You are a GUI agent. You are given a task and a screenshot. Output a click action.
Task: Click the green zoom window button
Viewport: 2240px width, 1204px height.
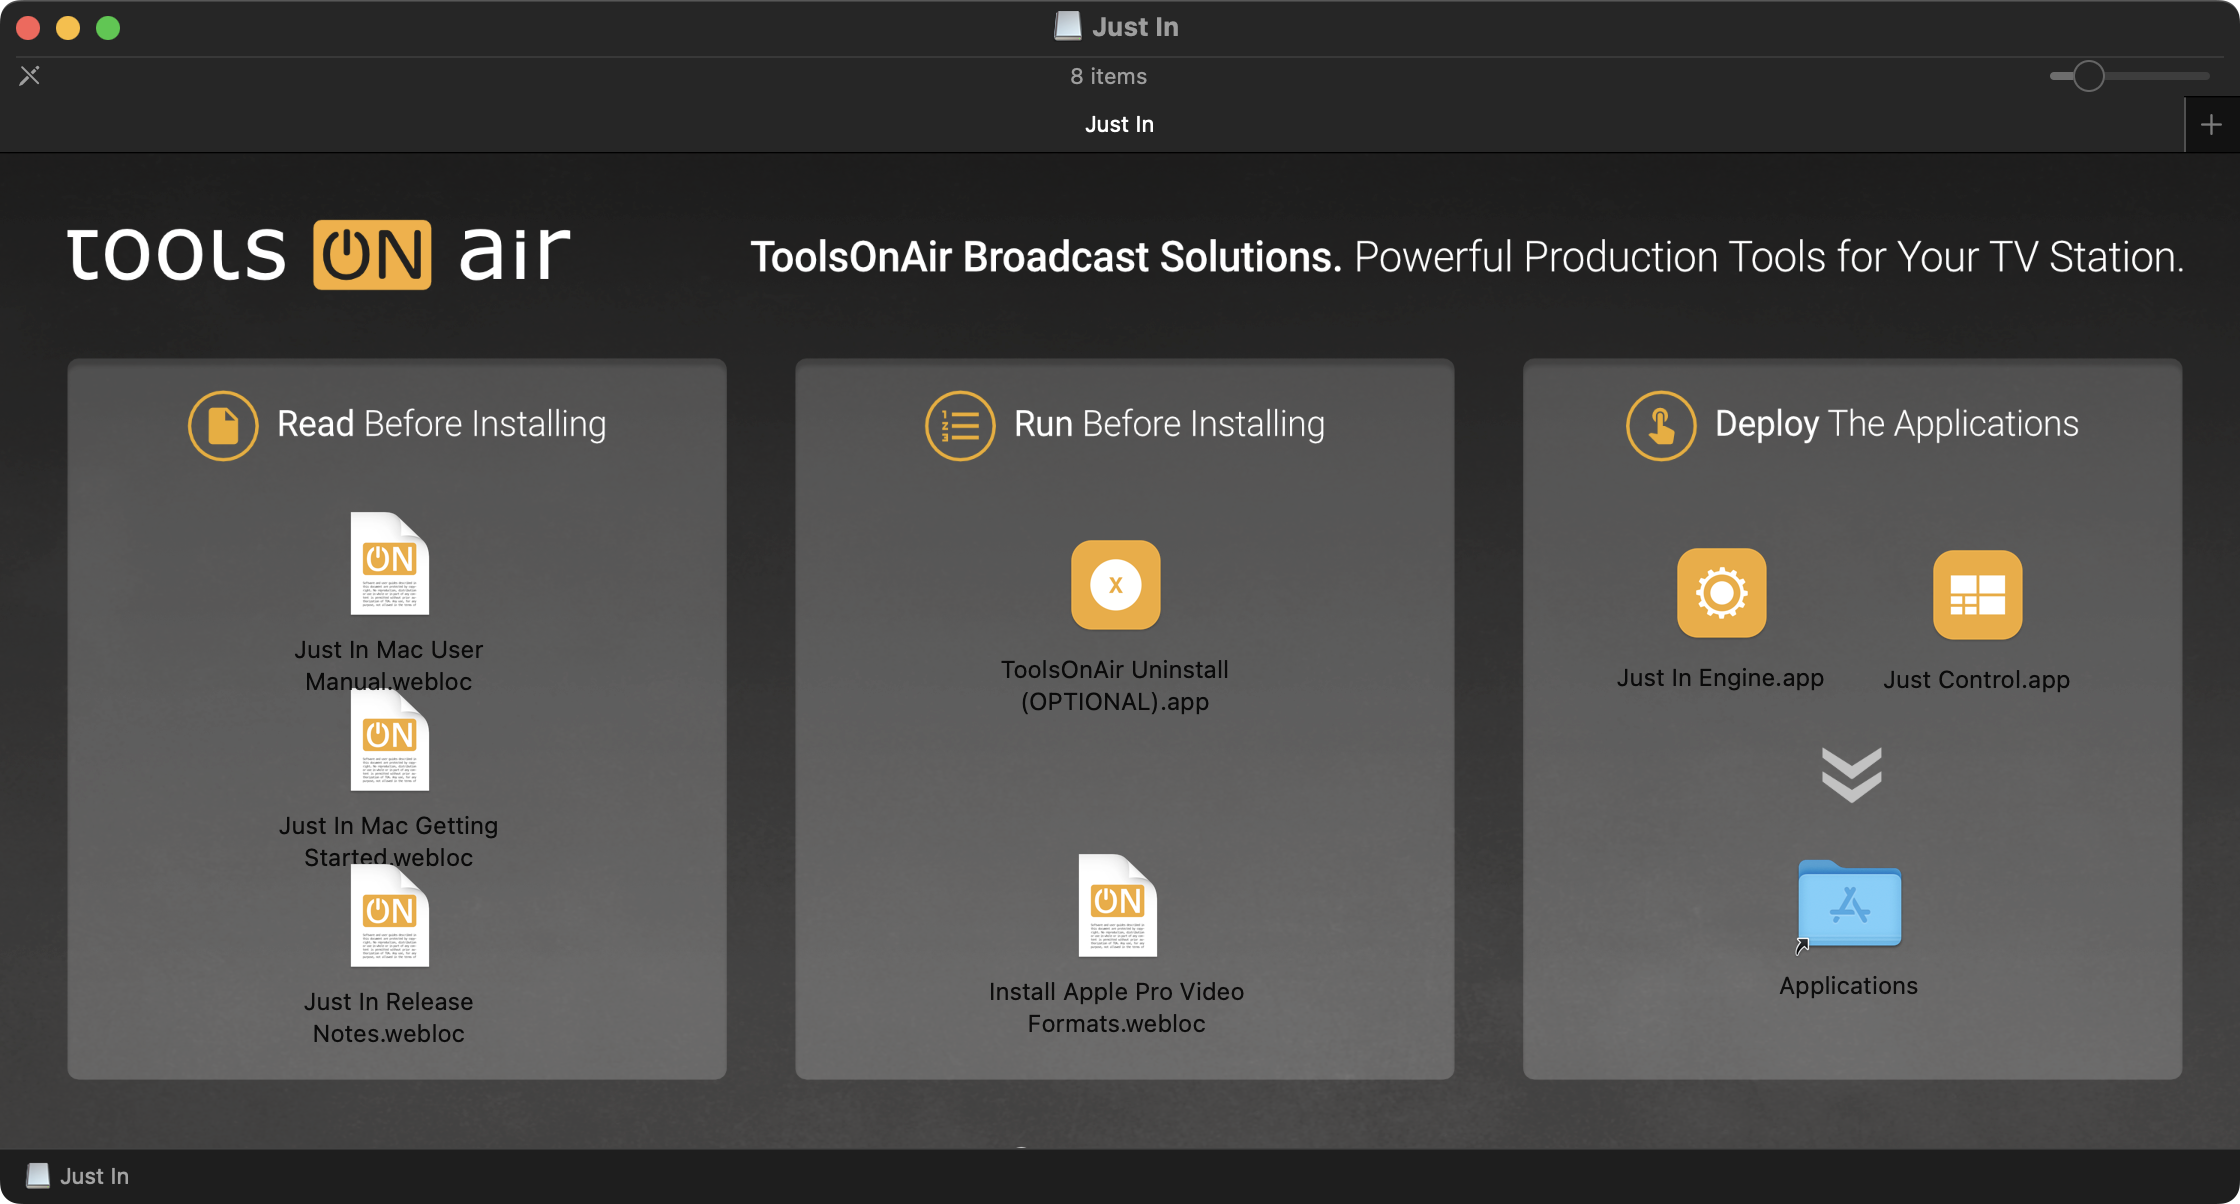pyautogui.click(x=108, y=27)
